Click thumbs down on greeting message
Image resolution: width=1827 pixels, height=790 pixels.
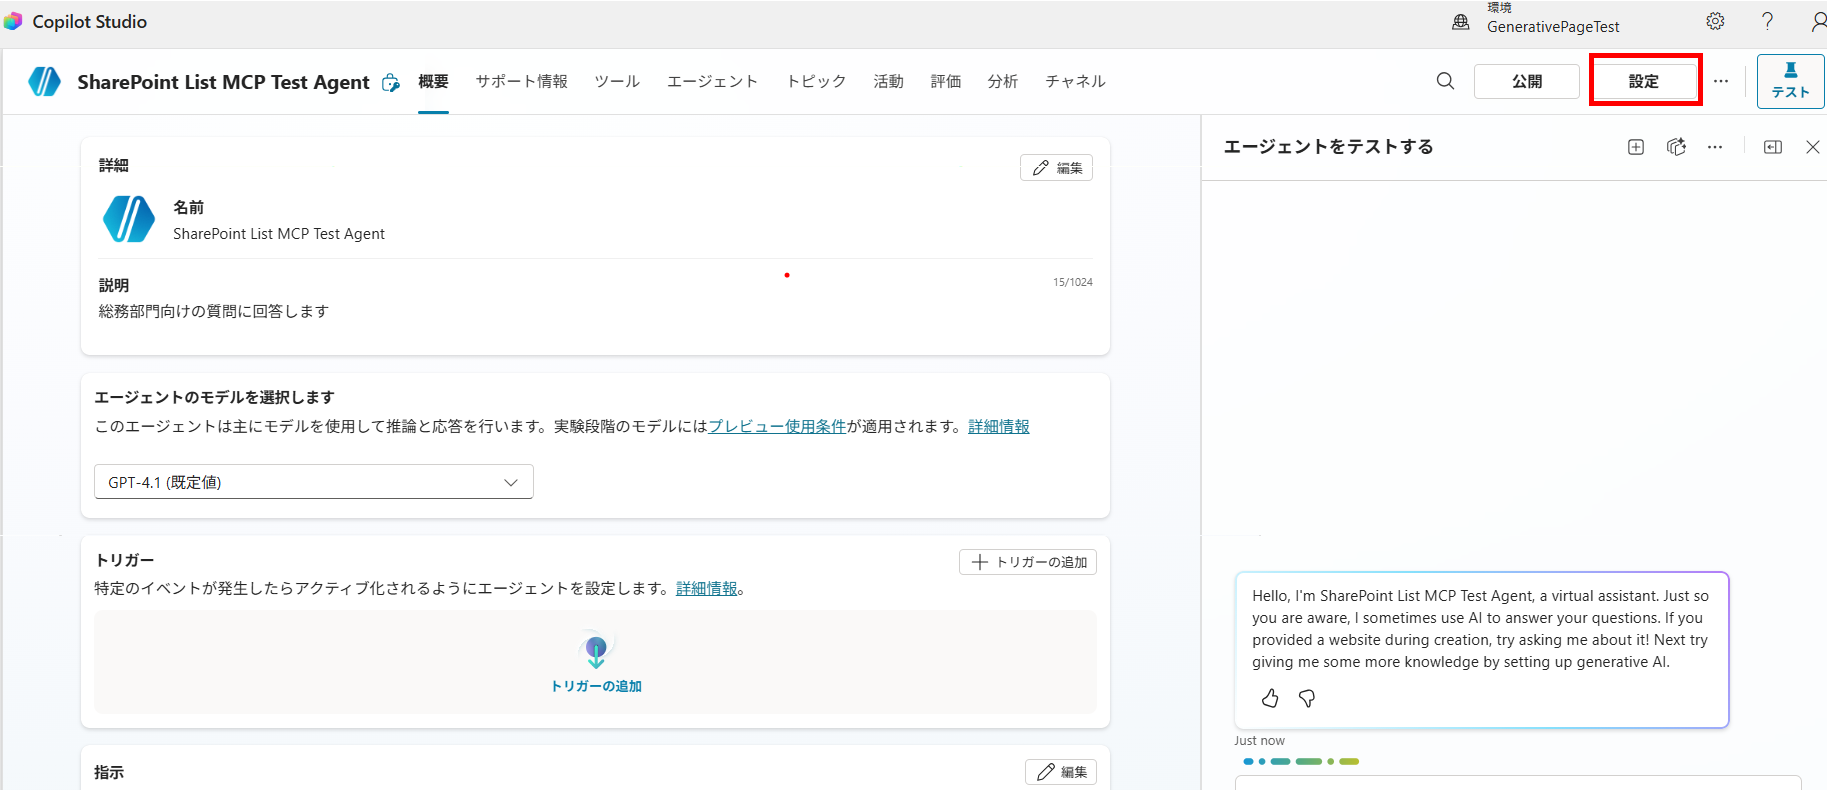pyautogui.click(x=1307, y=698)
